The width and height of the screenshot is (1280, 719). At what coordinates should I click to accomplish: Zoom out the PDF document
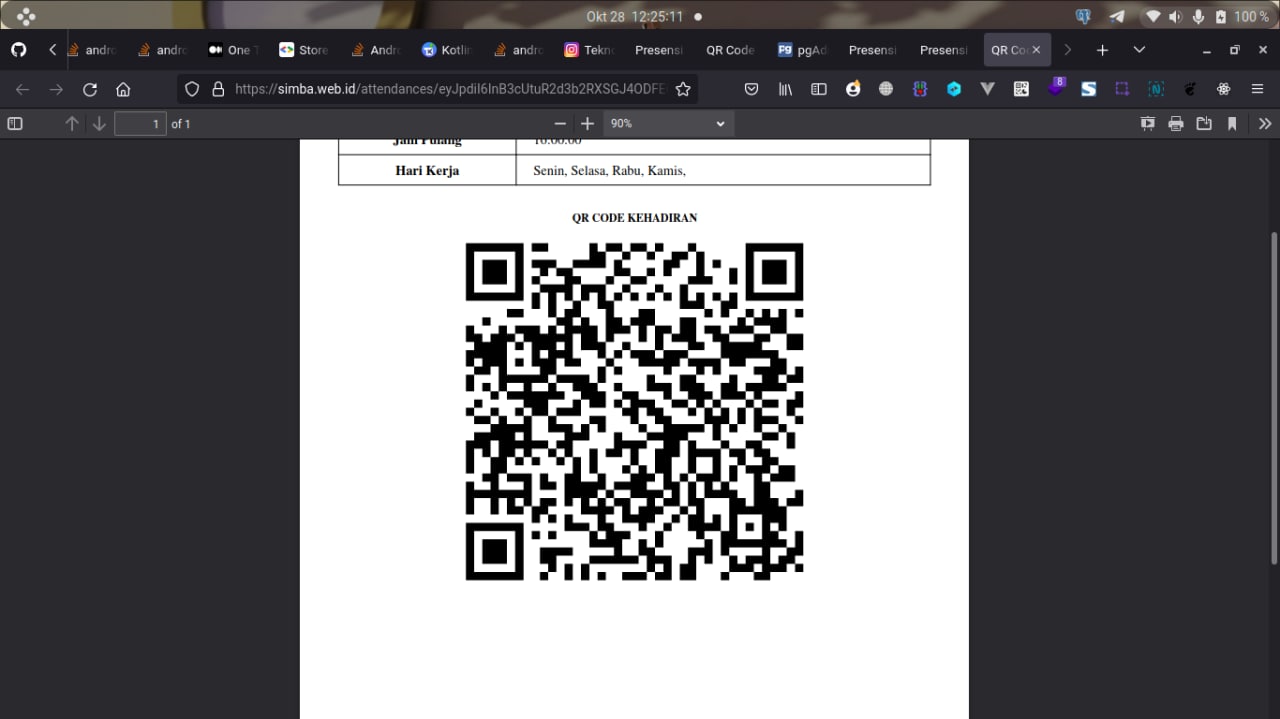[x=560, y=124]
